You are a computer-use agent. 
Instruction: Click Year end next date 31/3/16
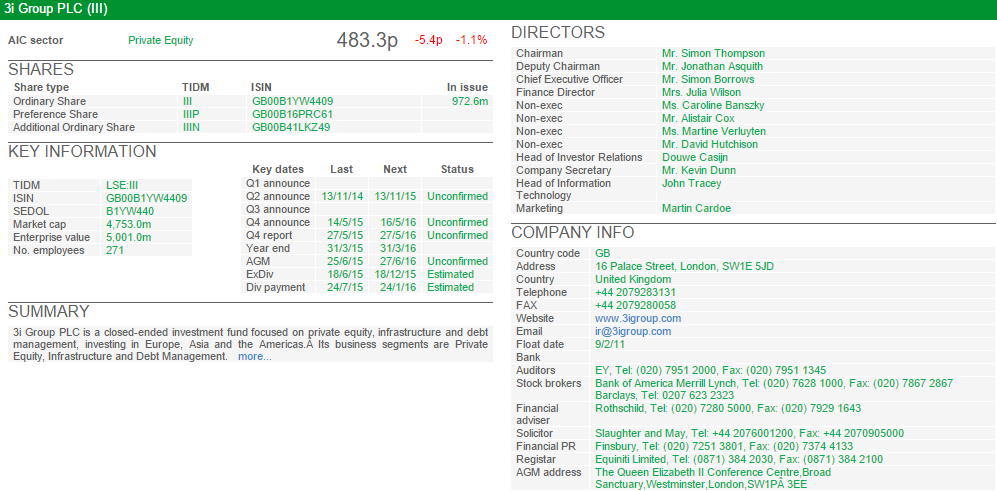coord(398,248)
